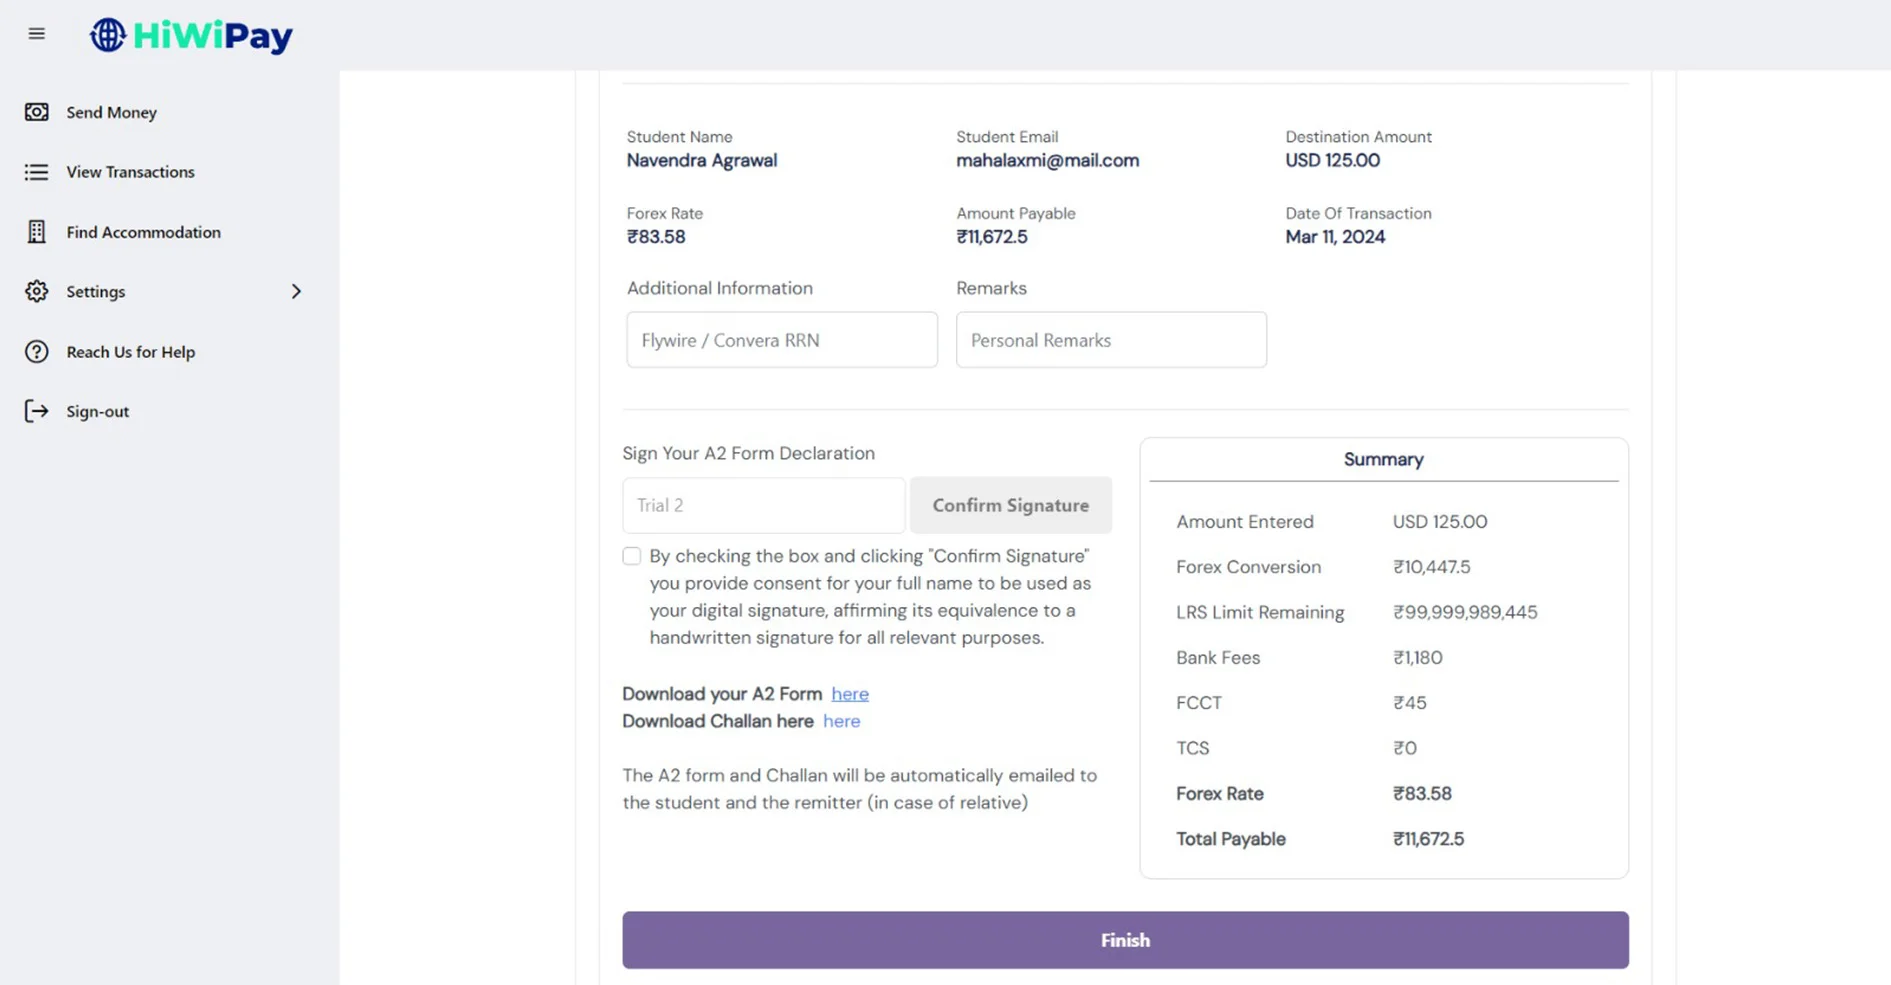This screenshot has height=985, width=1891.
Task: Click the Find Accommodation building icon
Action: (x=37, y=232)
